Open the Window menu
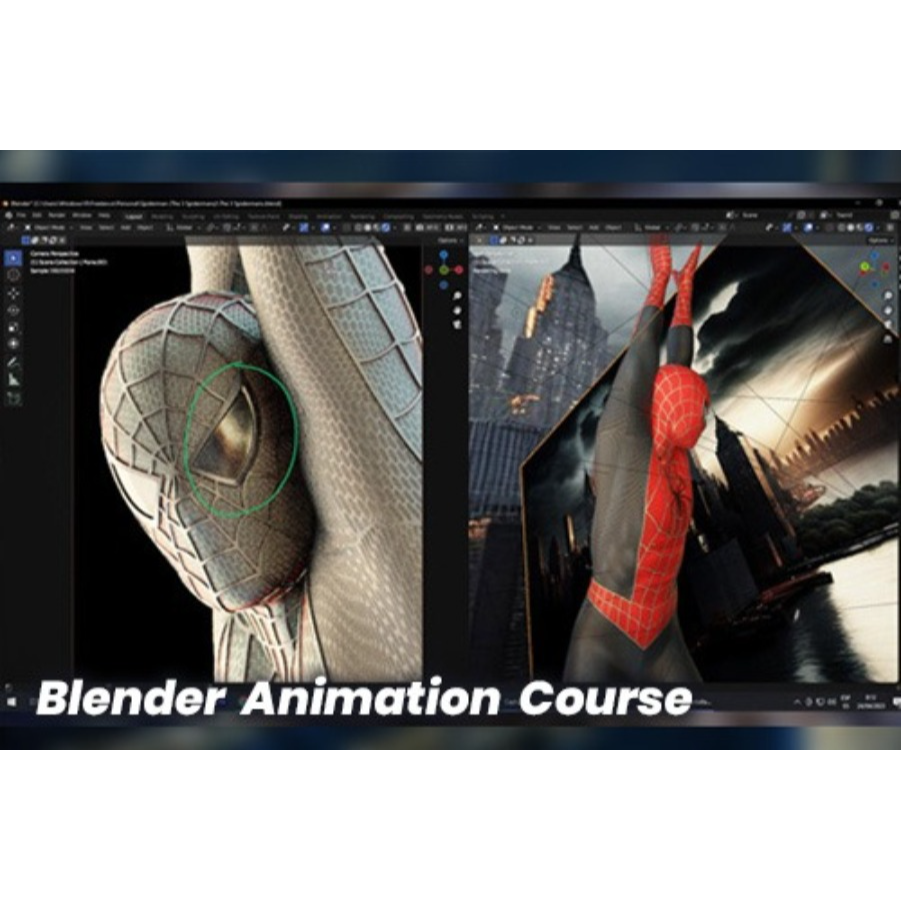The width and height of the screenshot is (901, 901). (82, 215)
